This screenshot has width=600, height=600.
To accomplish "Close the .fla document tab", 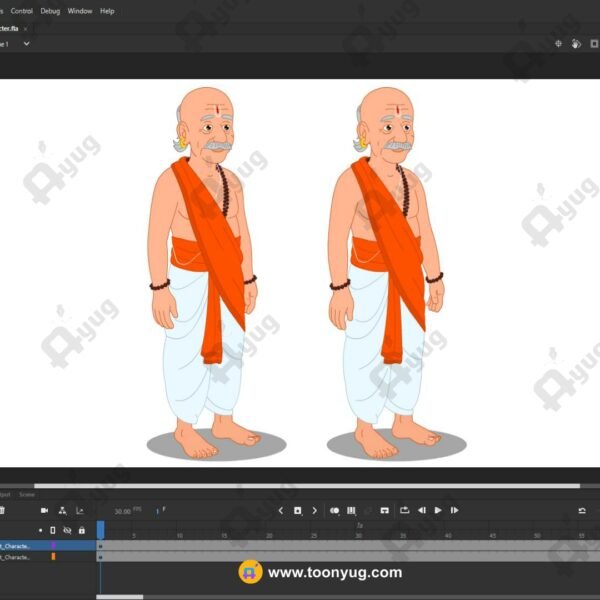I will click(25, 29).
